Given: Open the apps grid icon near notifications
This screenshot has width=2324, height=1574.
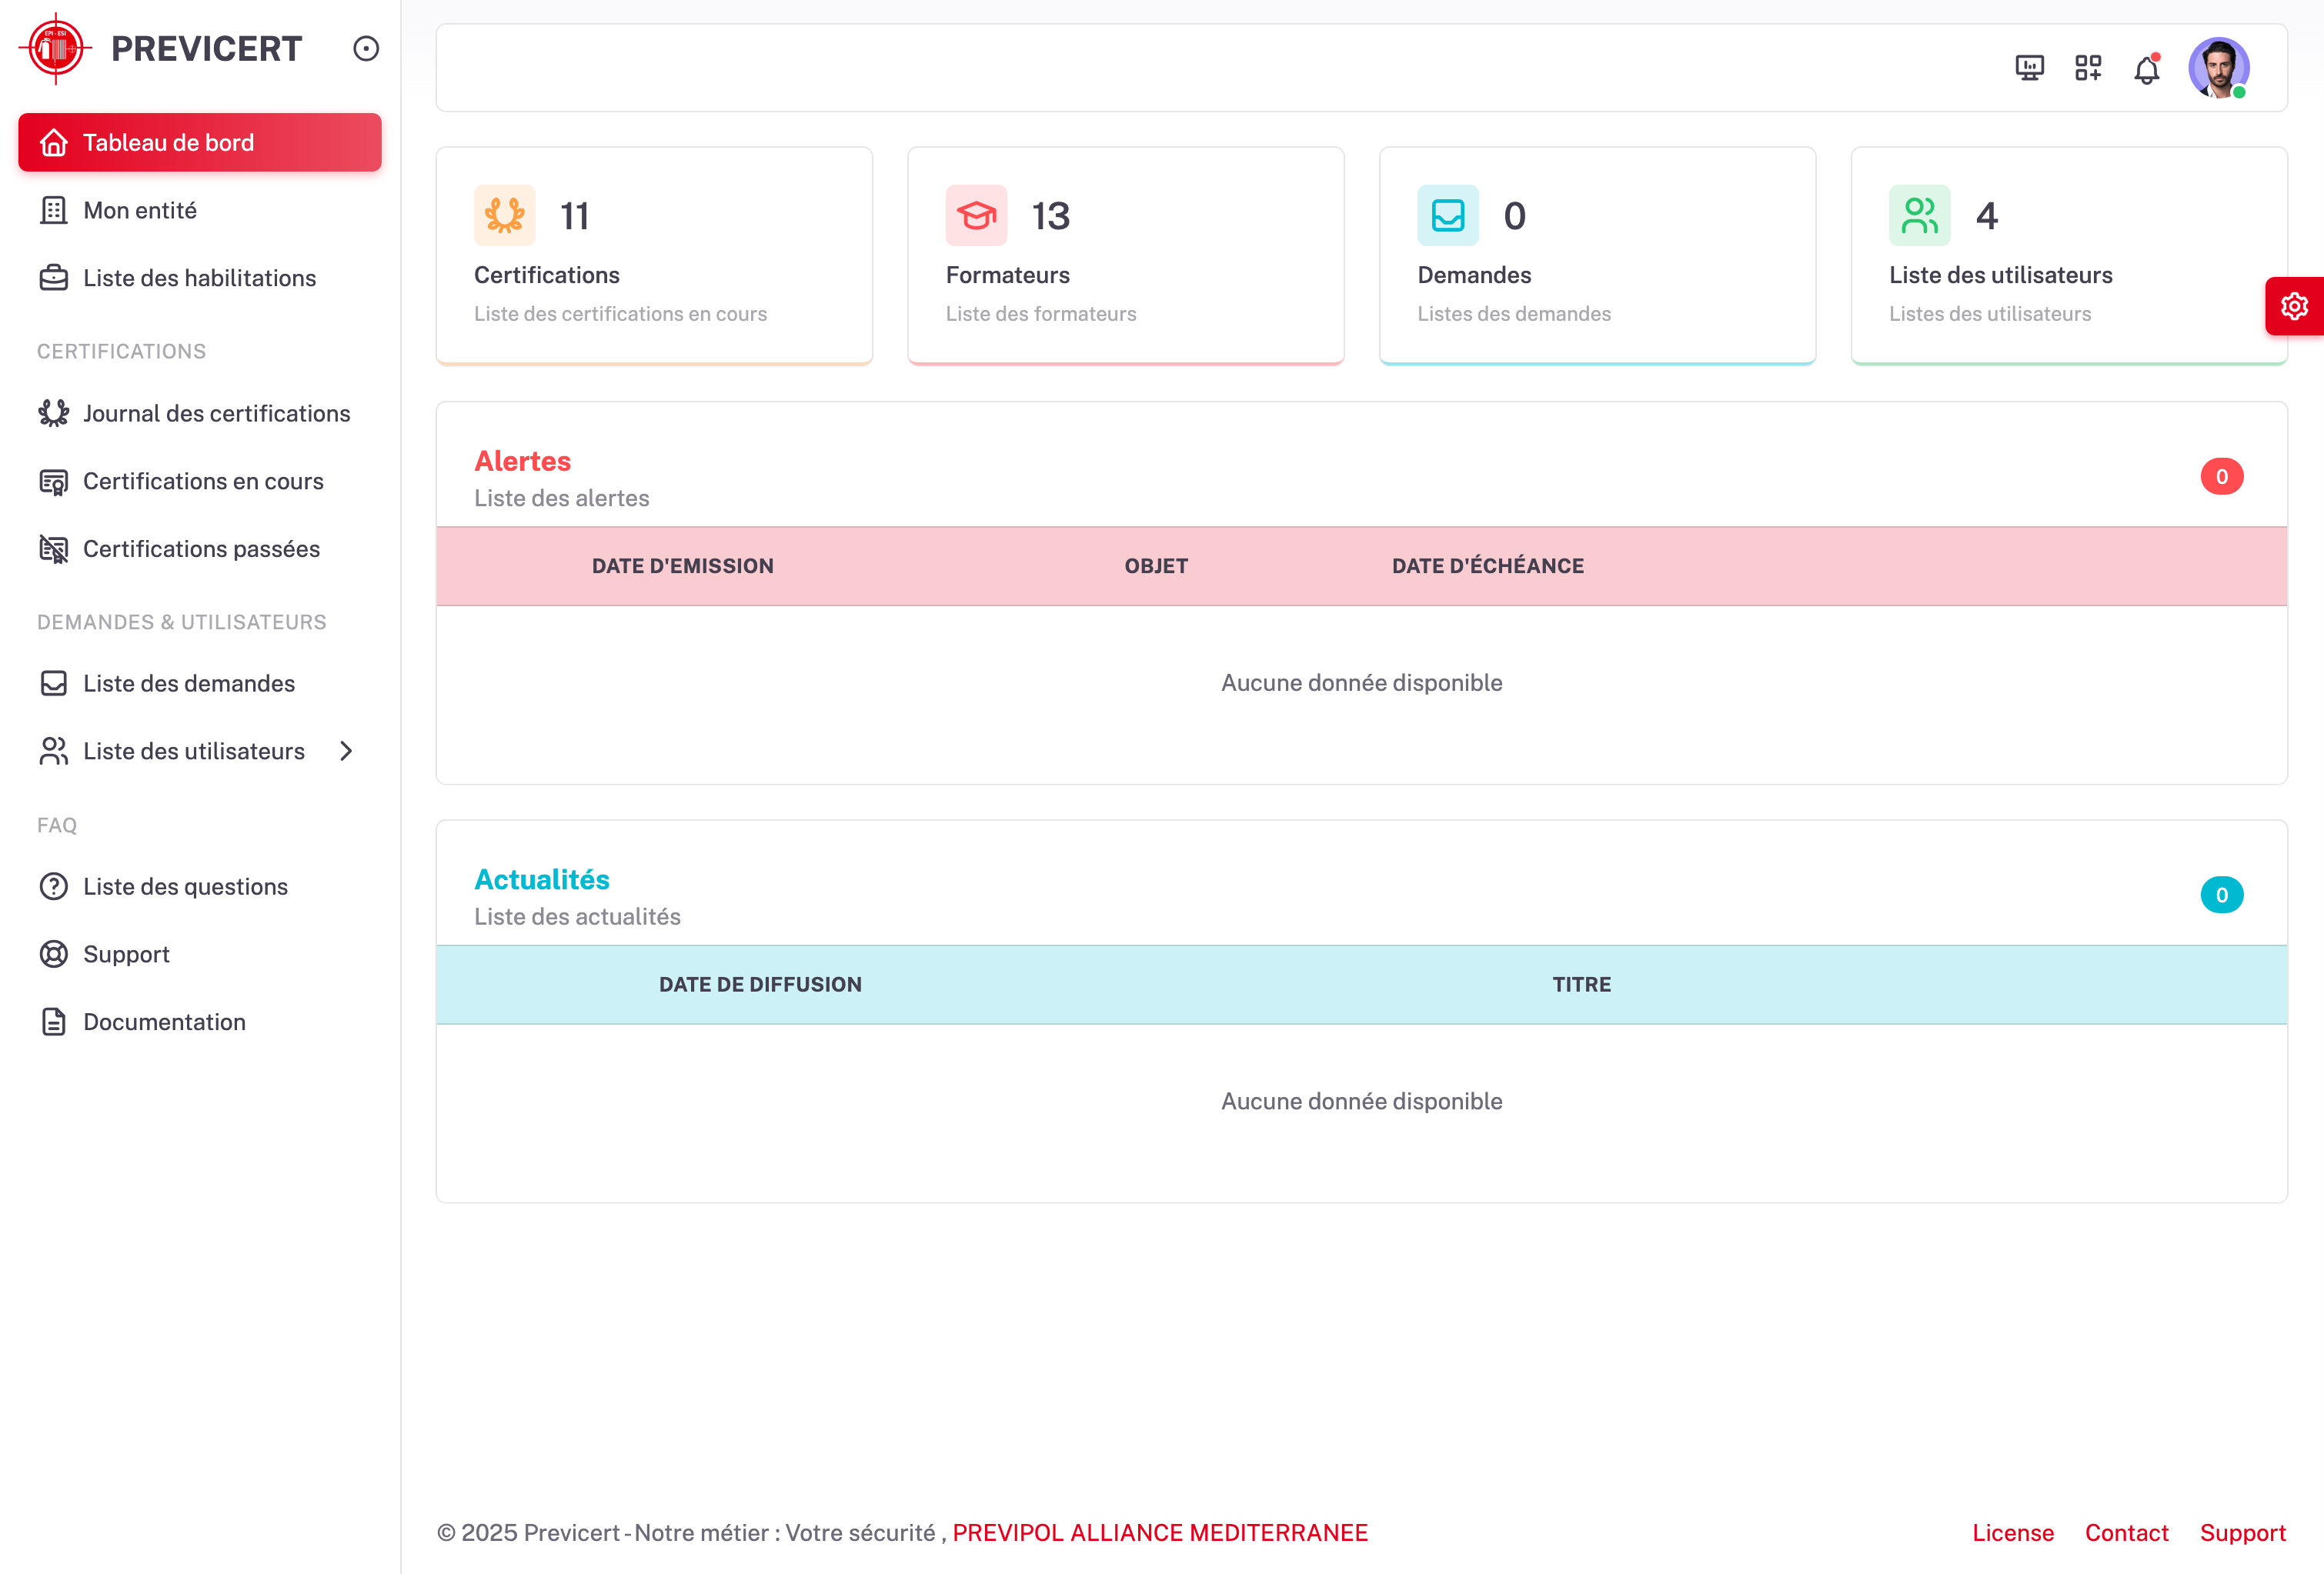Looking at the screenshot, I should coord(2088,68).
